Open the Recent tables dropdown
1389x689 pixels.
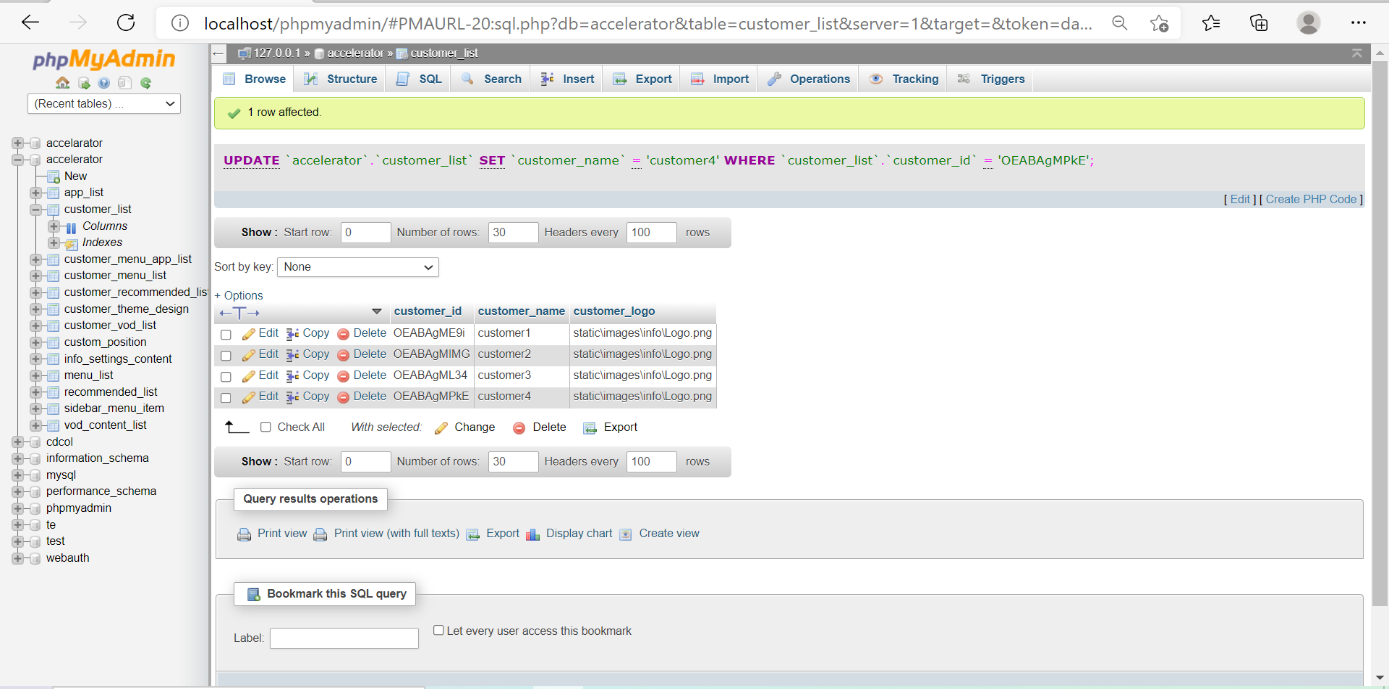104,104
